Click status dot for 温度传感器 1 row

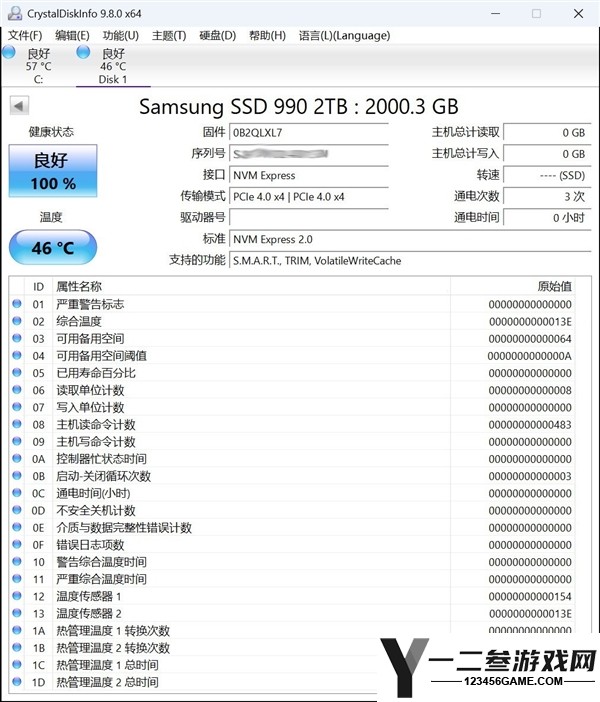click(17, 595)
